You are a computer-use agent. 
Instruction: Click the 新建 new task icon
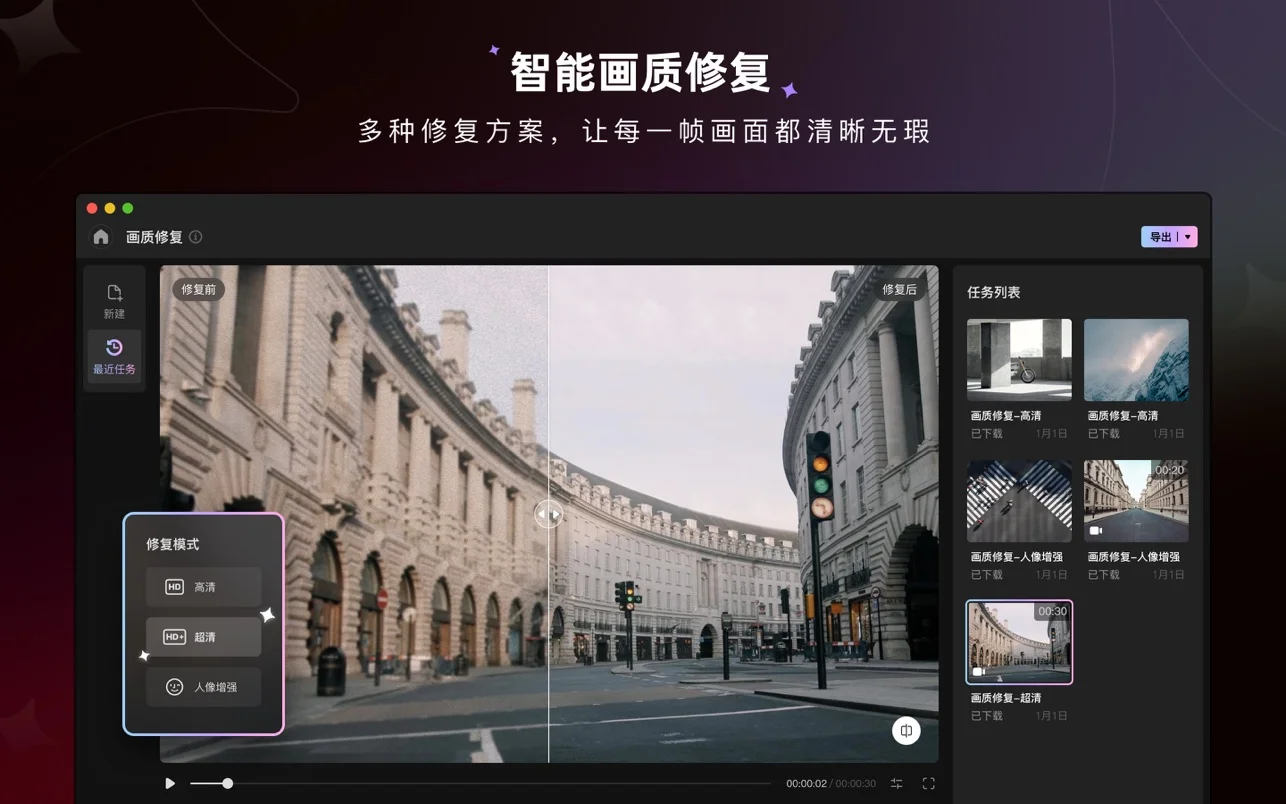[x=114, y=301]
